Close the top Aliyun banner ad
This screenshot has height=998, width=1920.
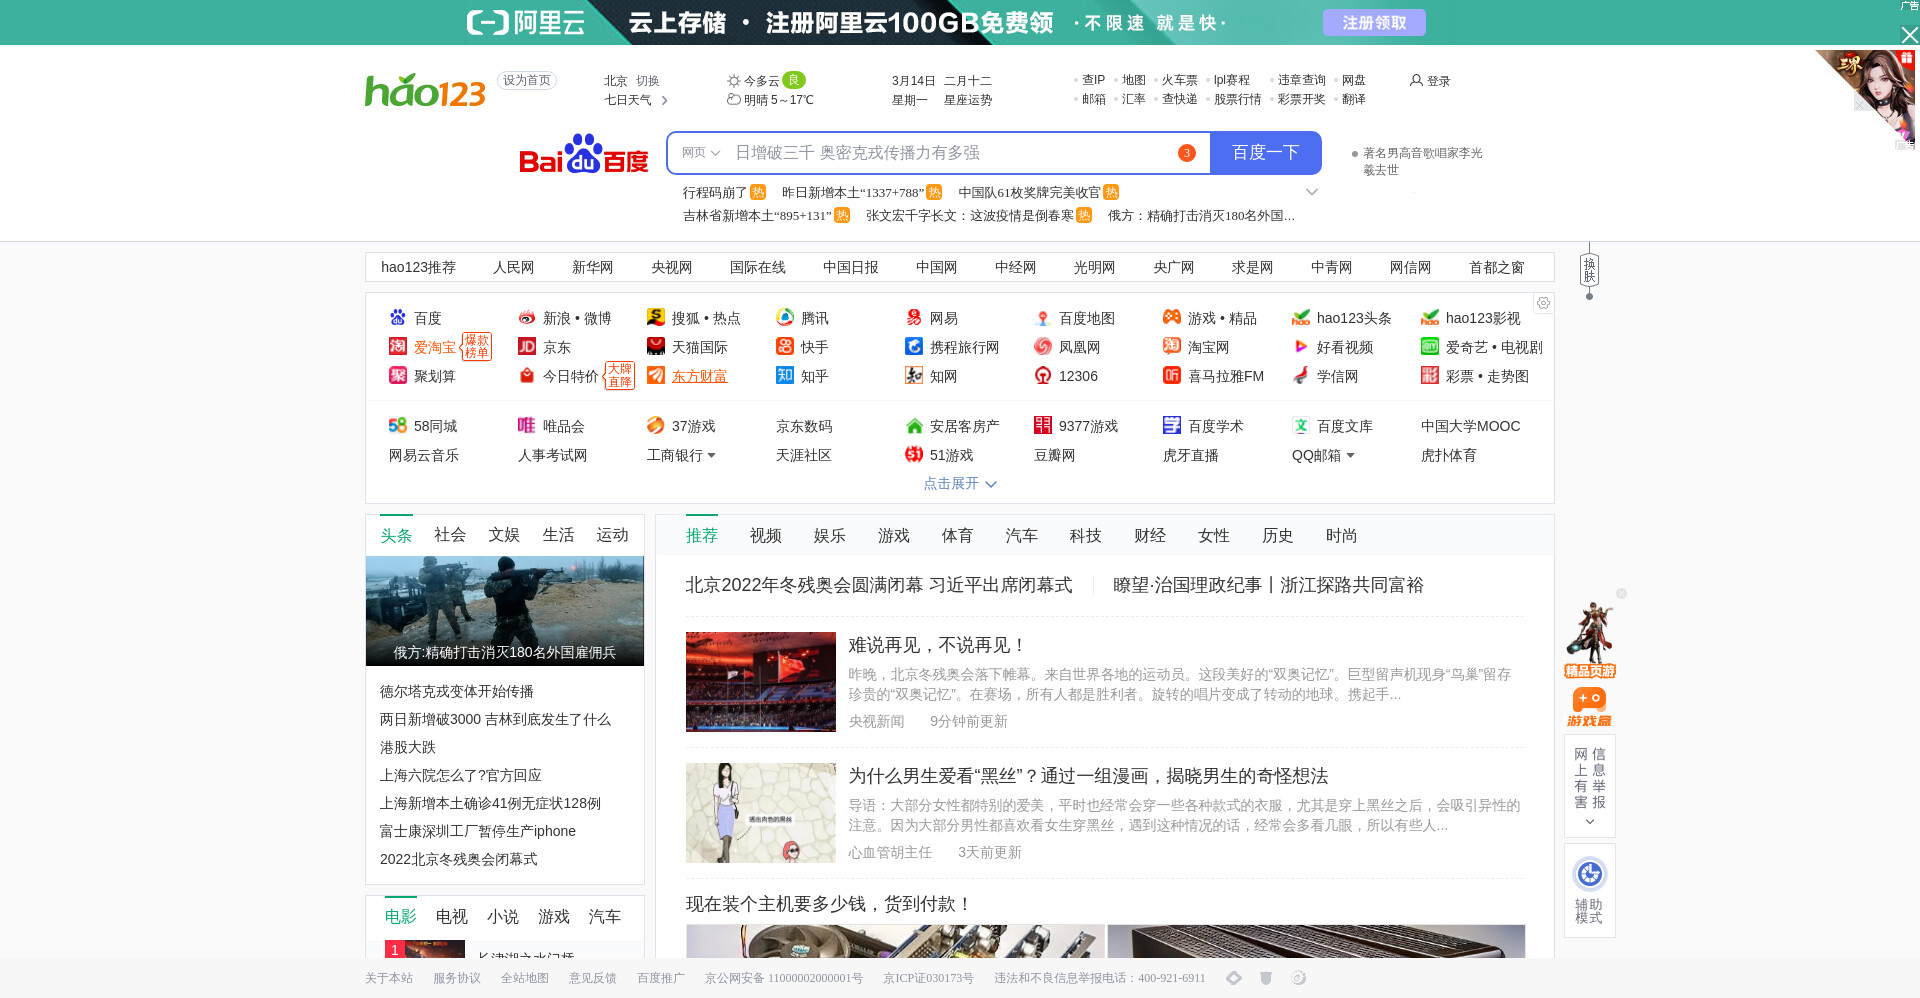1909,35
